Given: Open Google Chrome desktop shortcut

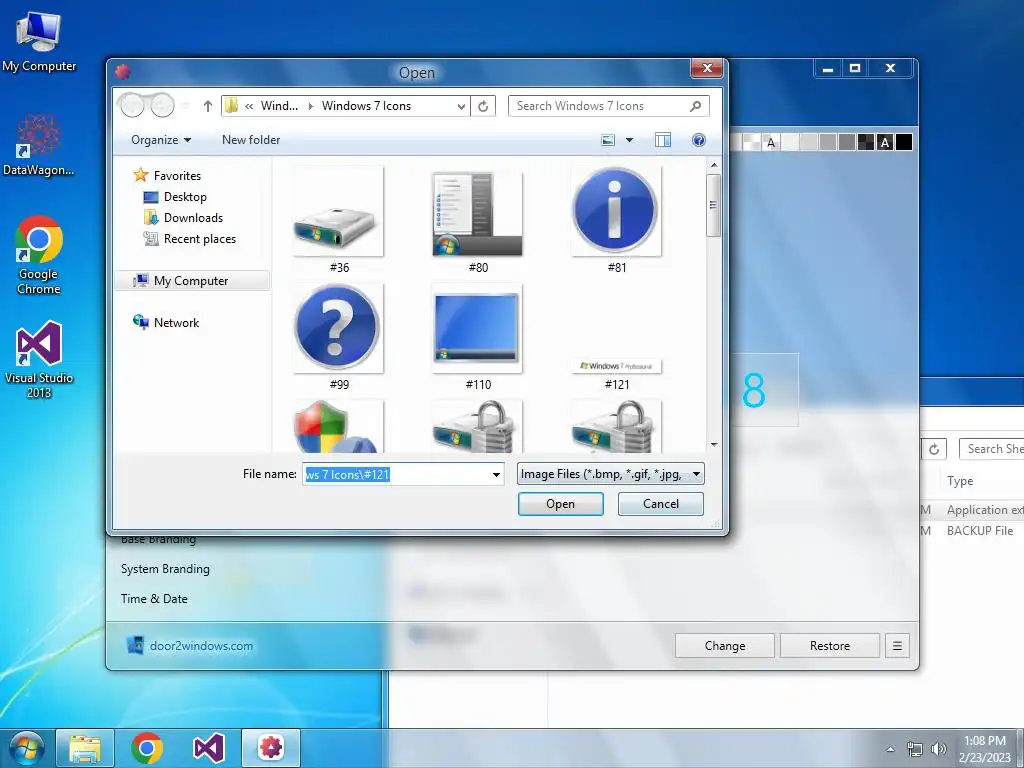Looking at the screenshot, I should (39, 255).
